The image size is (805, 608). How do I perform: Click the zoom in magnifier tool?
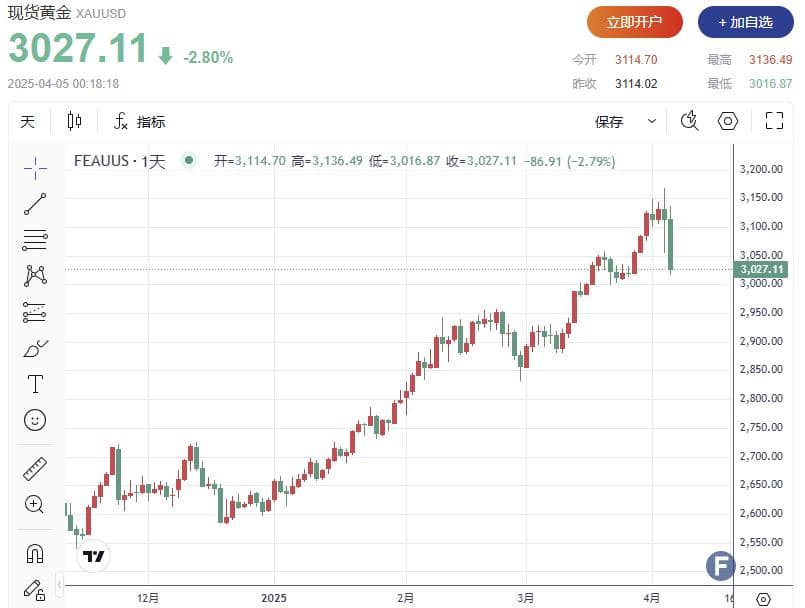(34, 505)
